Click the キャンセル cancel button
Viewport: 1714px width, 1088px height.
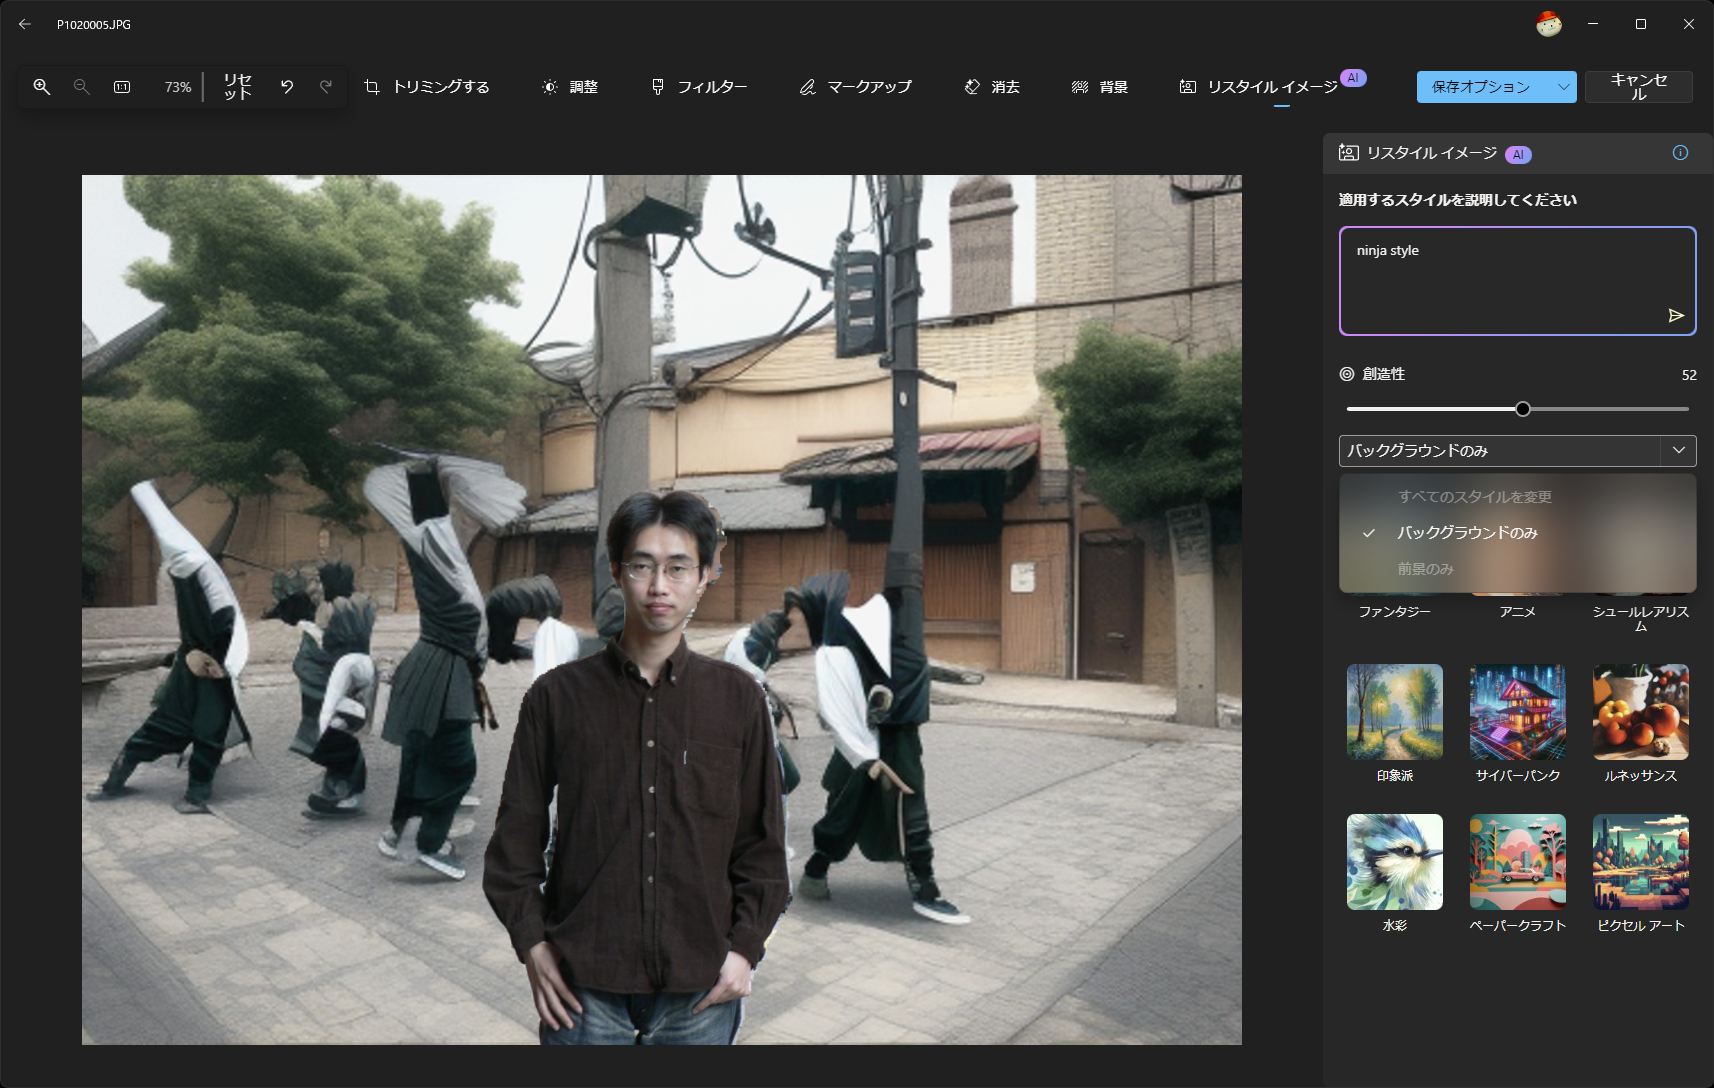(x=1639, y=87)
